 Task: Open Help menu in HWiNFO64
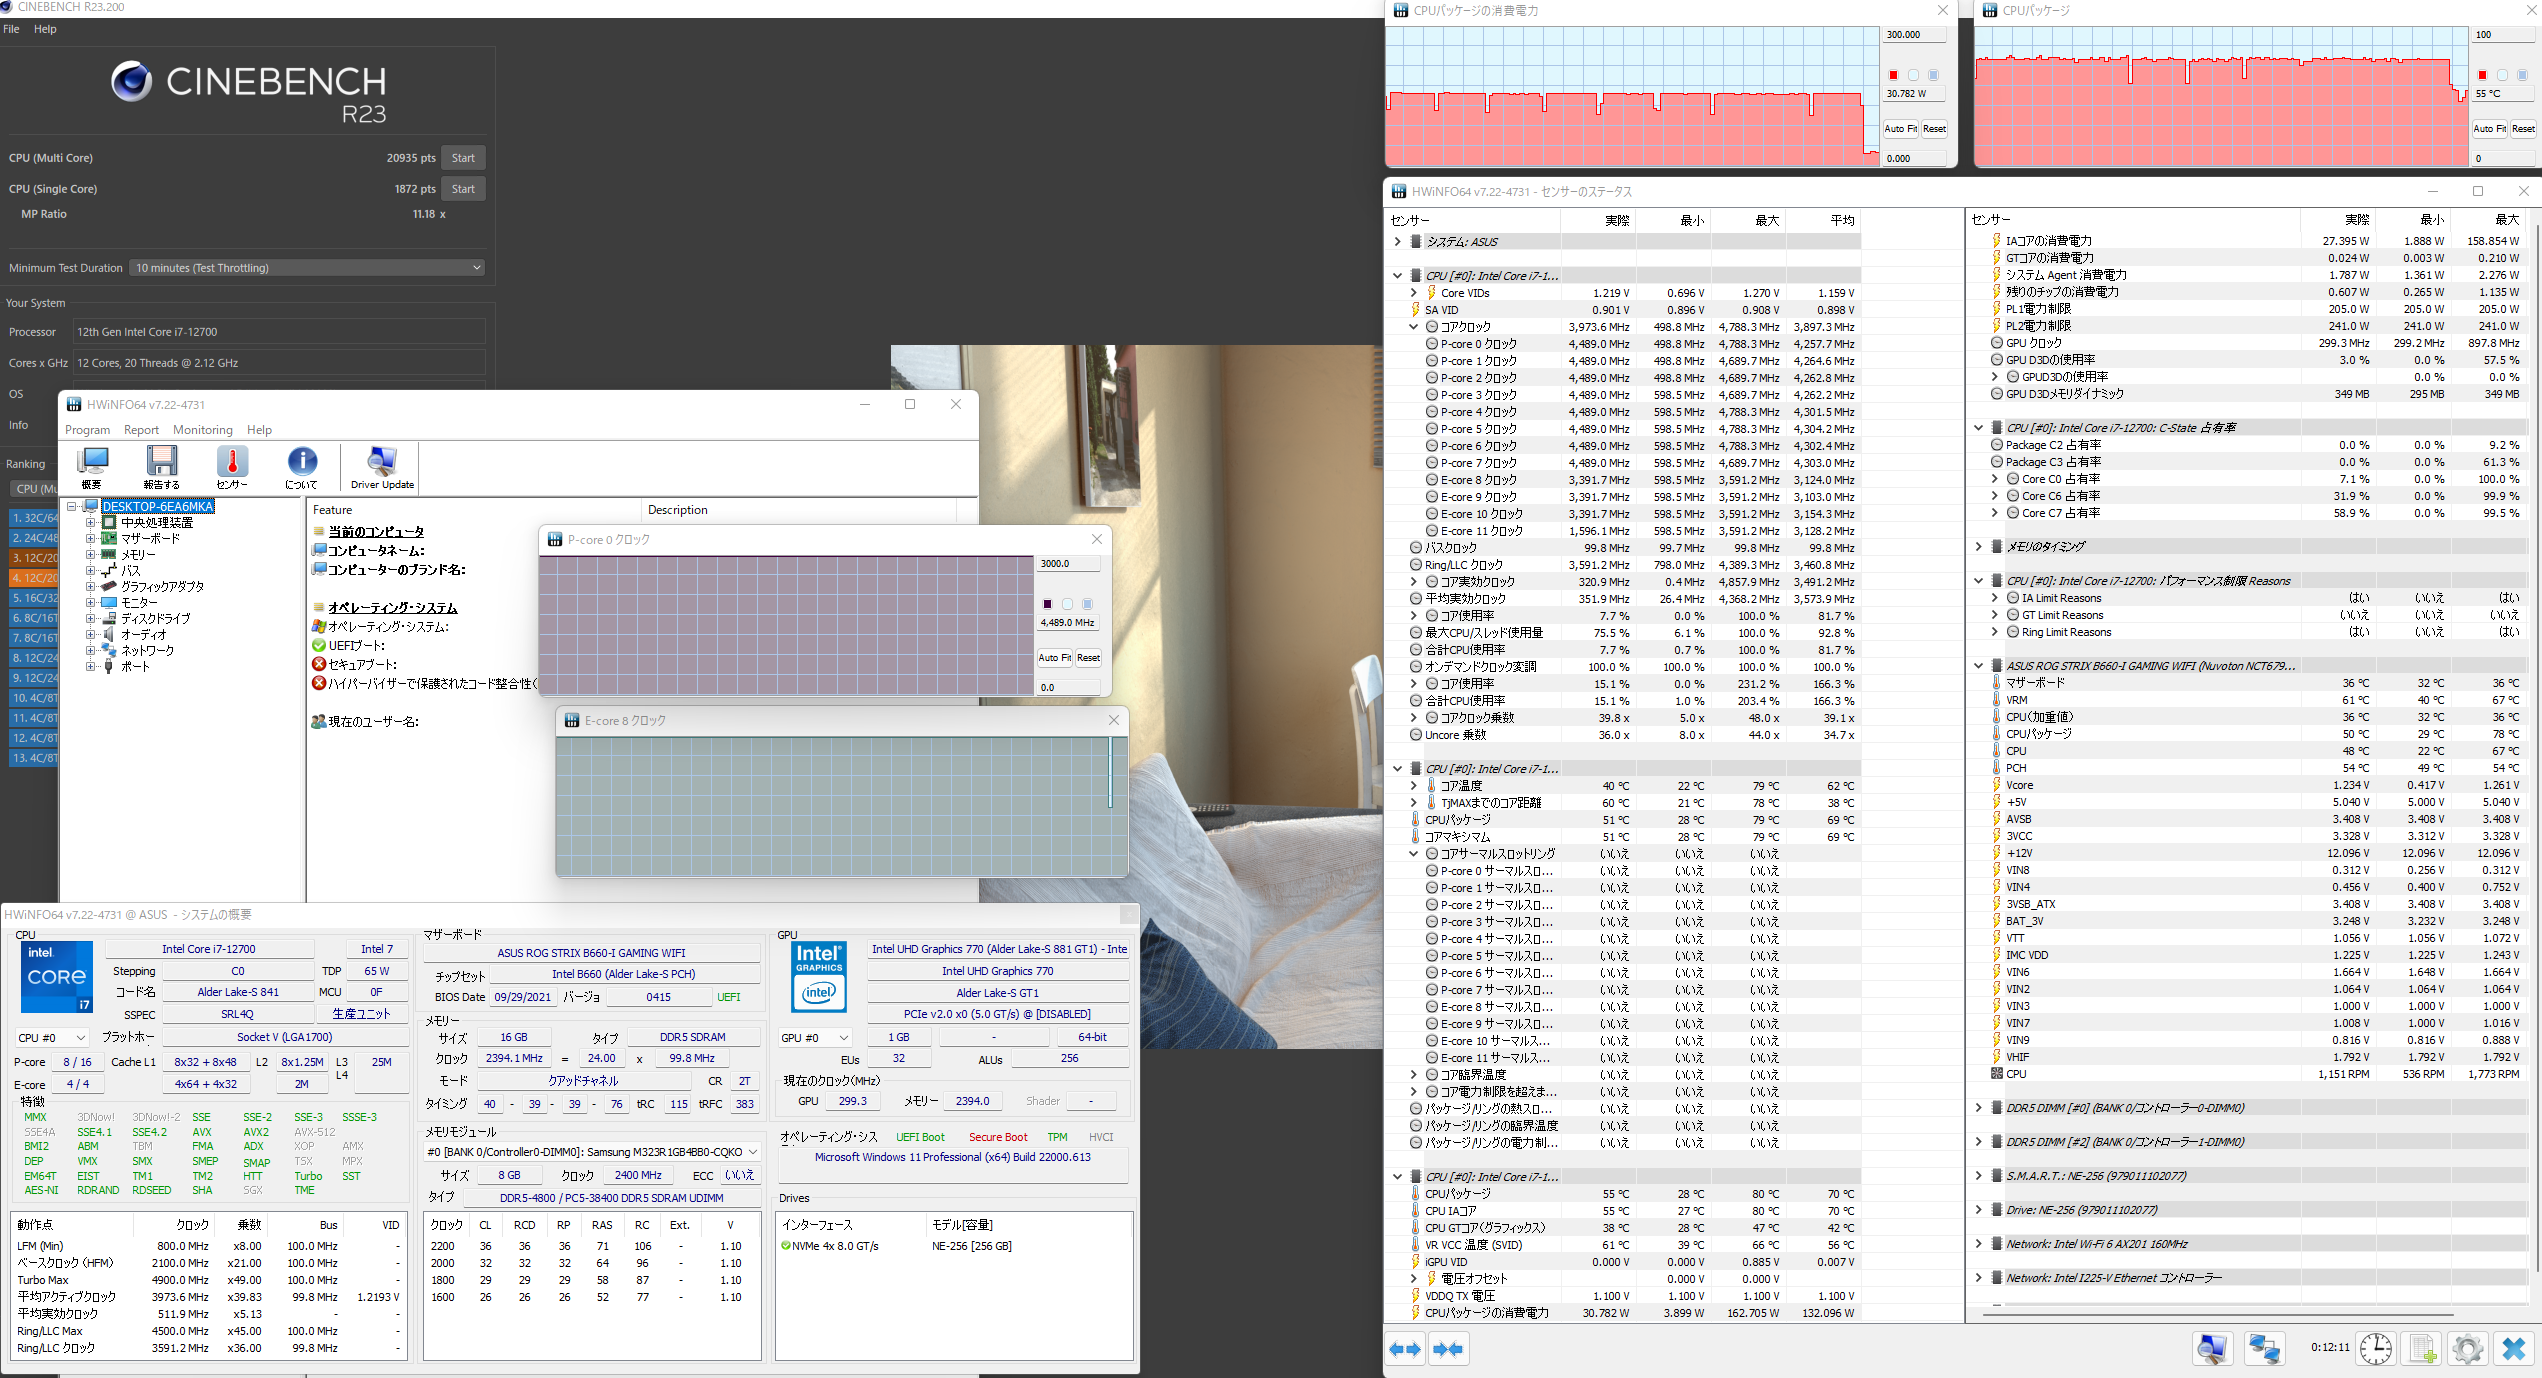259,430
